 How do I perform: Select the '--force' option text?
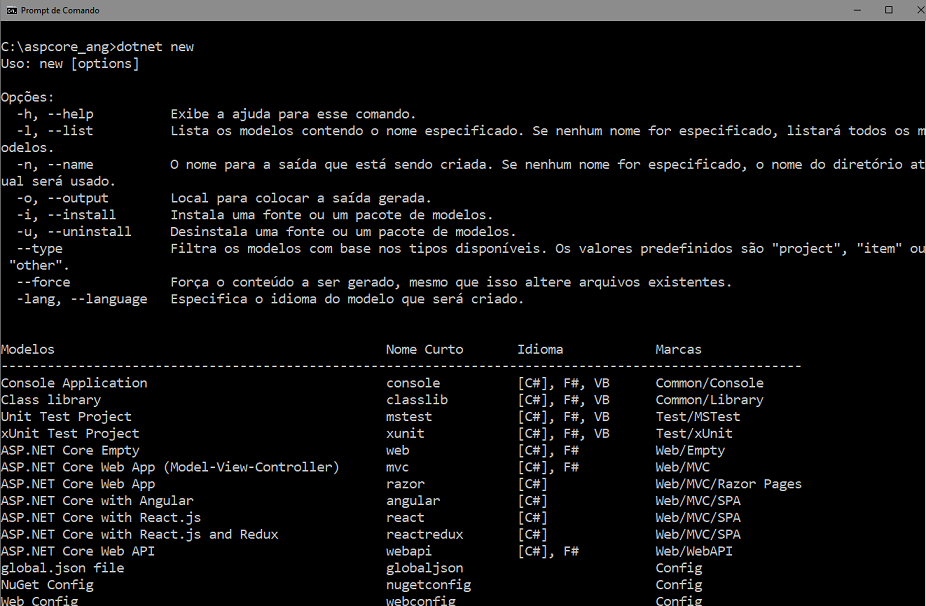click(x=43, y=282)
